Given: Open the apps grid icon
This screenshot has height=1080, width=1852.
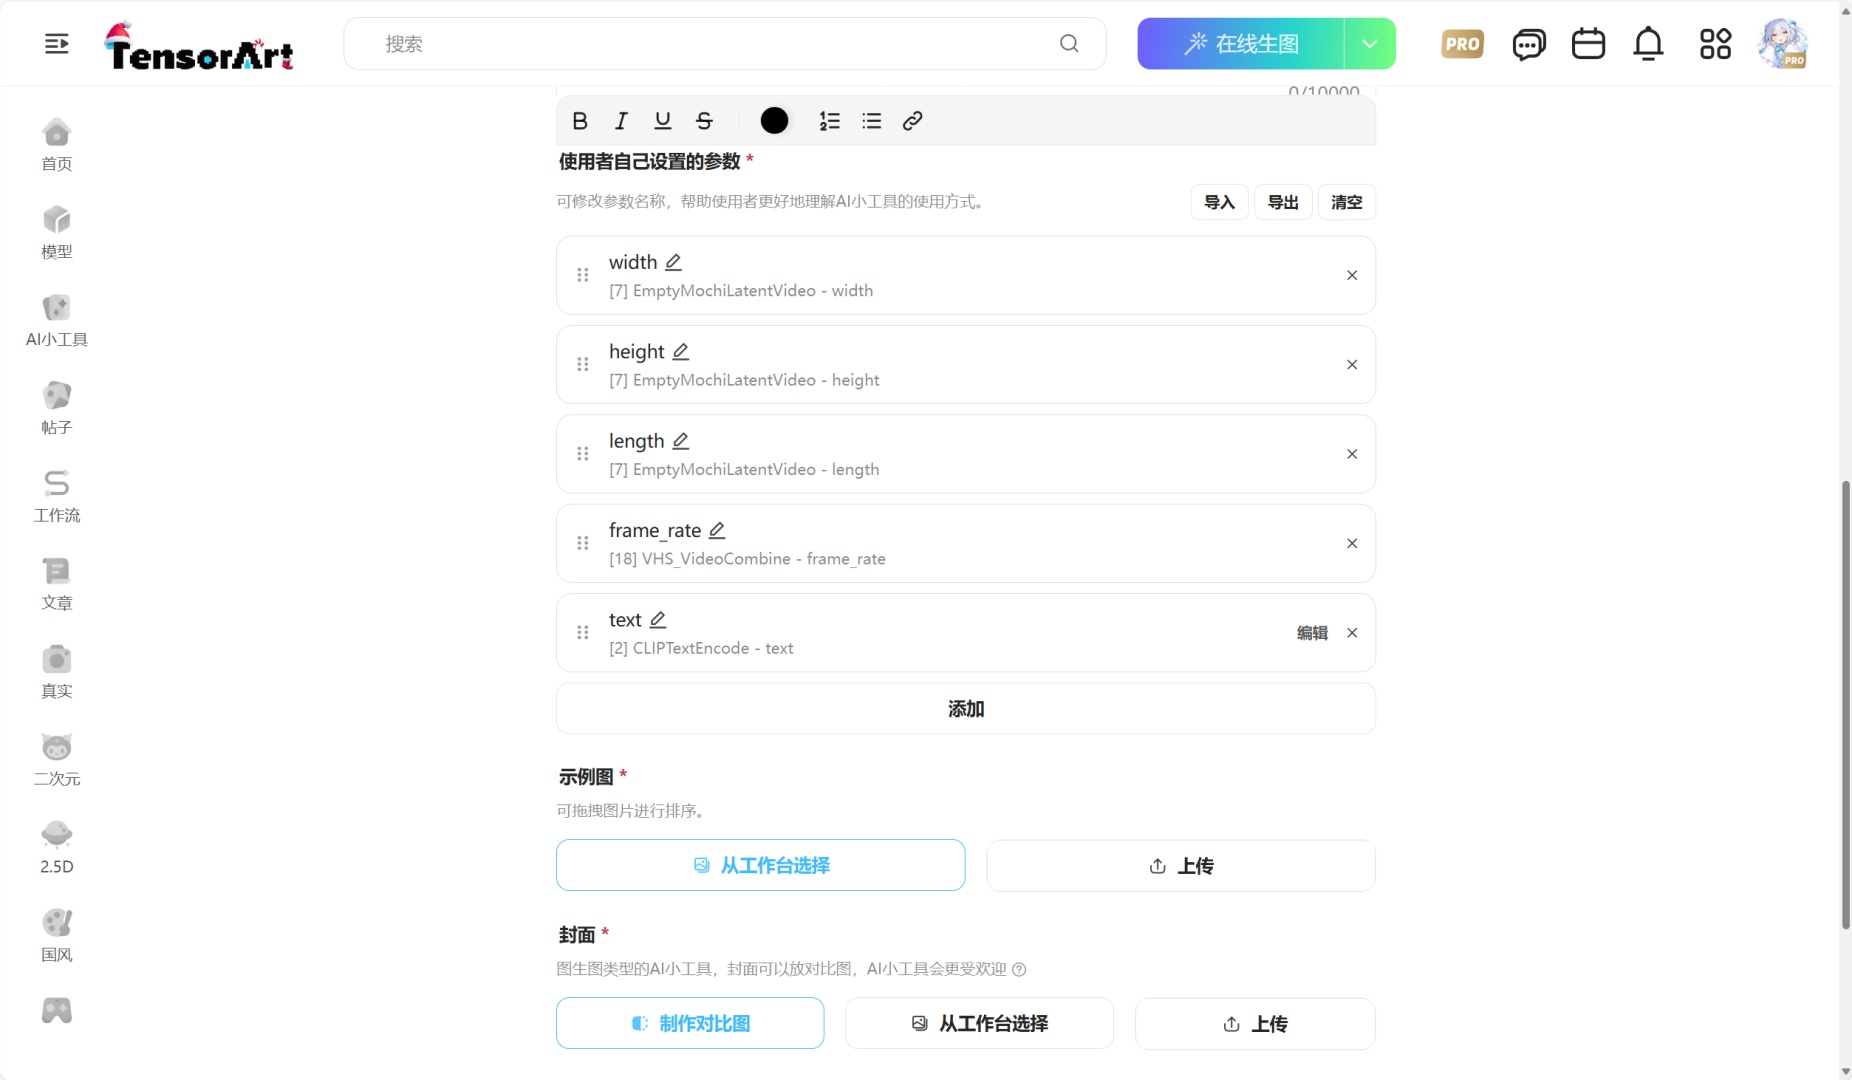Looking at the screenshot, I should (1715, 44).
